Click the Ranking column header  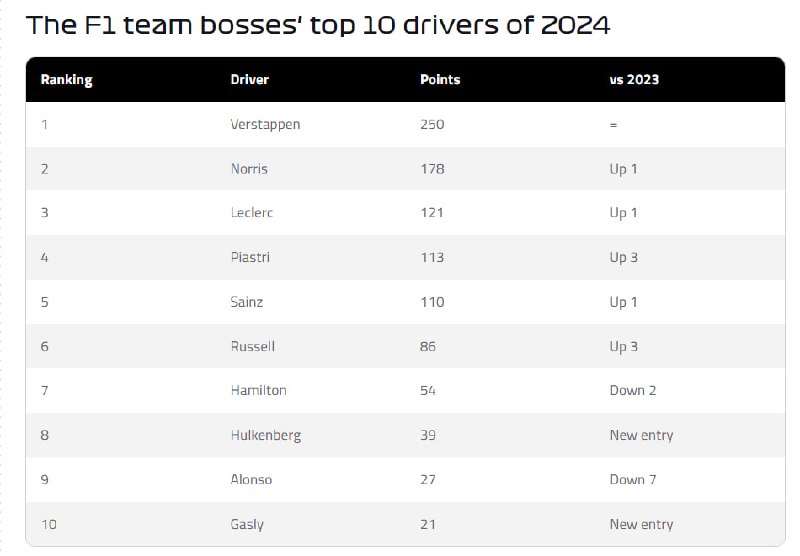(66, 80)
